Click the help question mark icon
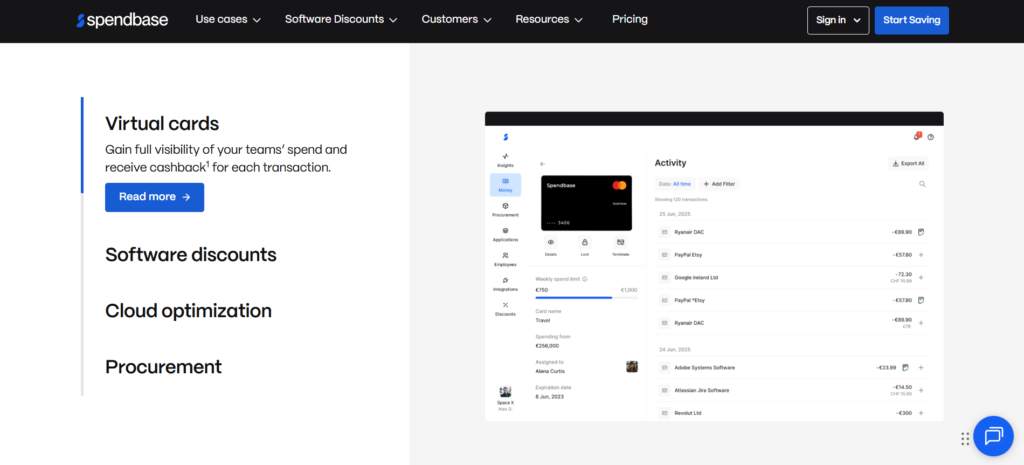1024x465 pixels. click(931, 137)
